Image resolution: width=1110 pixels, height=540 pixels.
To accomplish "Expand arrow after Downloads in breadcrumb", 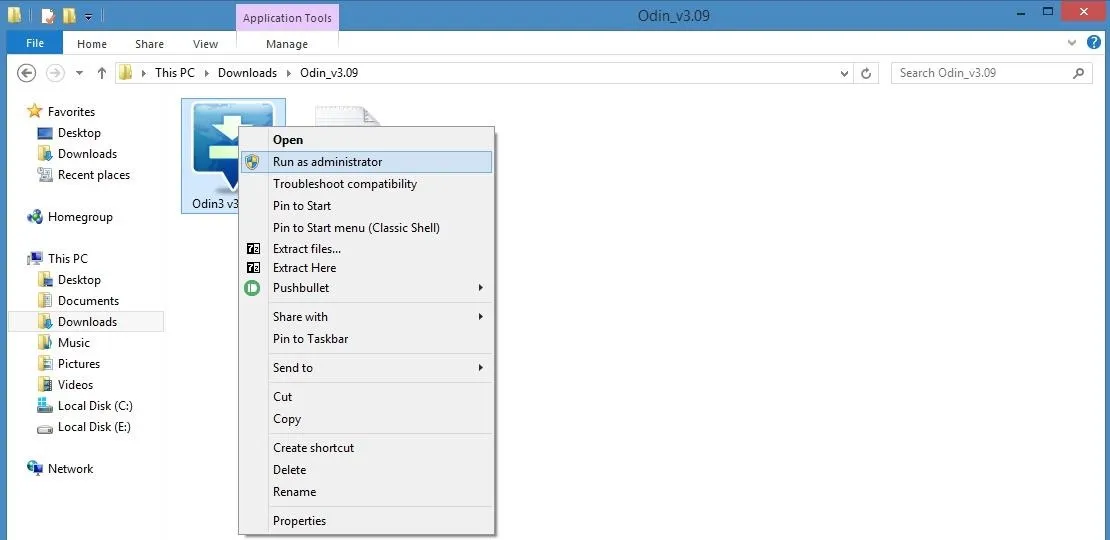I will (x=288, y=73).
